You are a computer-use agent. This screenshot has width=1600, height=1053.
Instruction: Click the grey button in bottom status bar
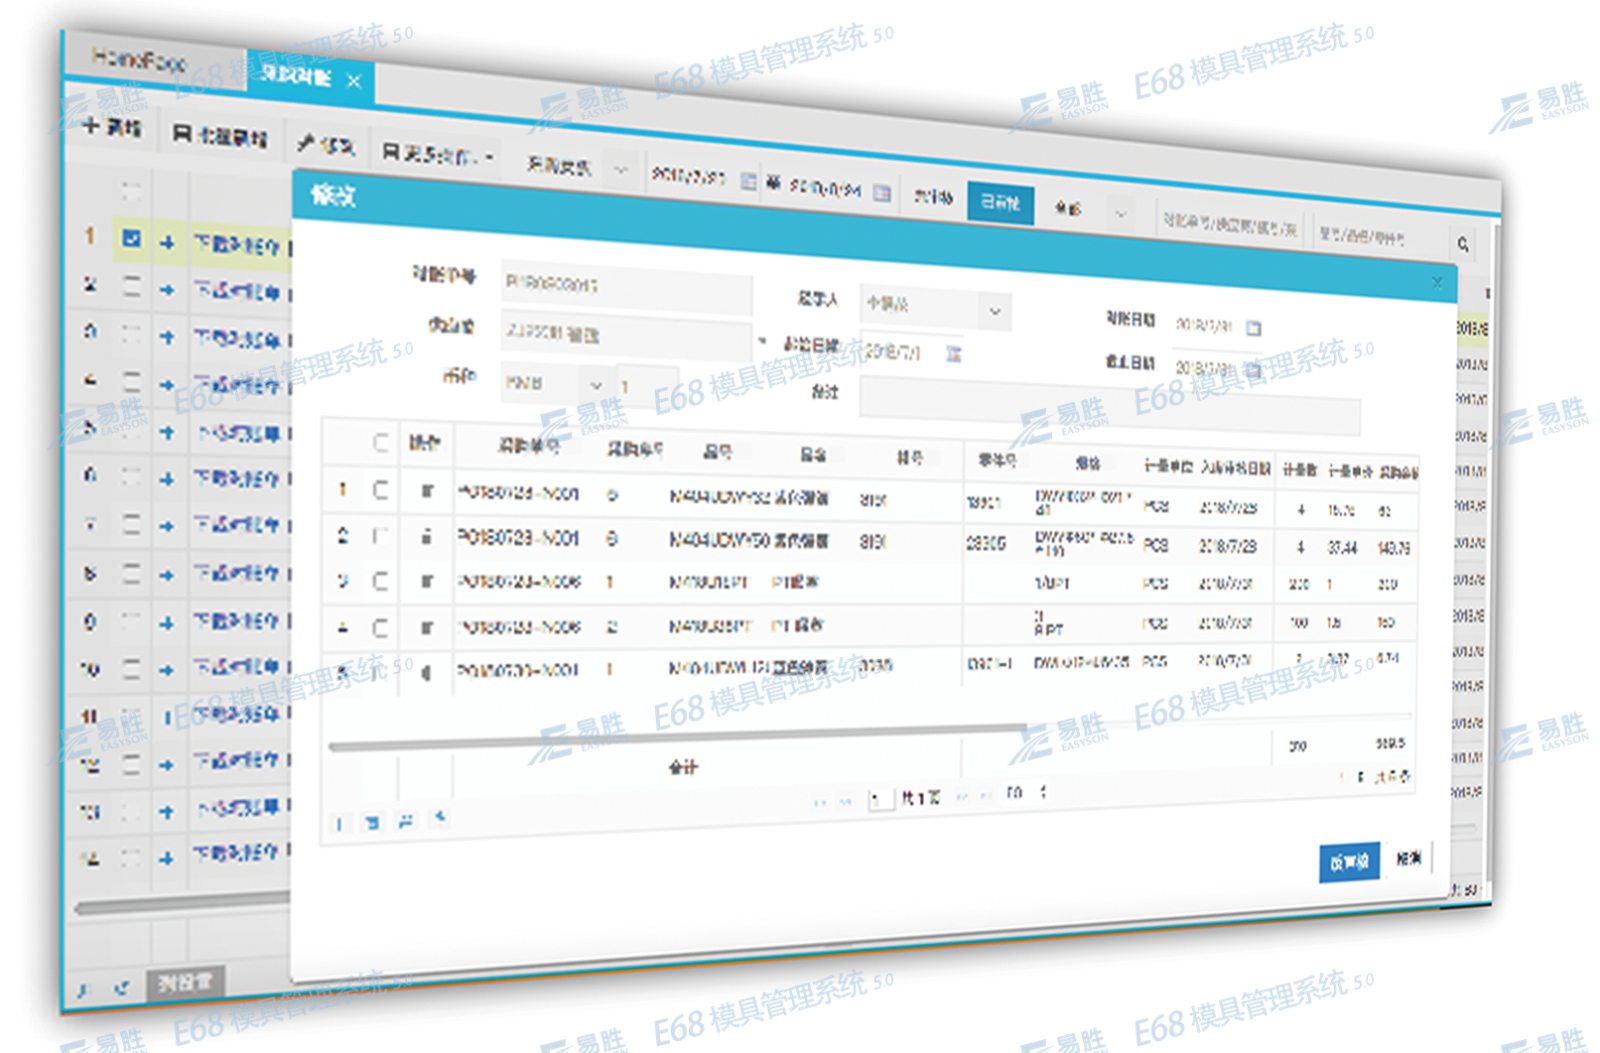(186, 982)
